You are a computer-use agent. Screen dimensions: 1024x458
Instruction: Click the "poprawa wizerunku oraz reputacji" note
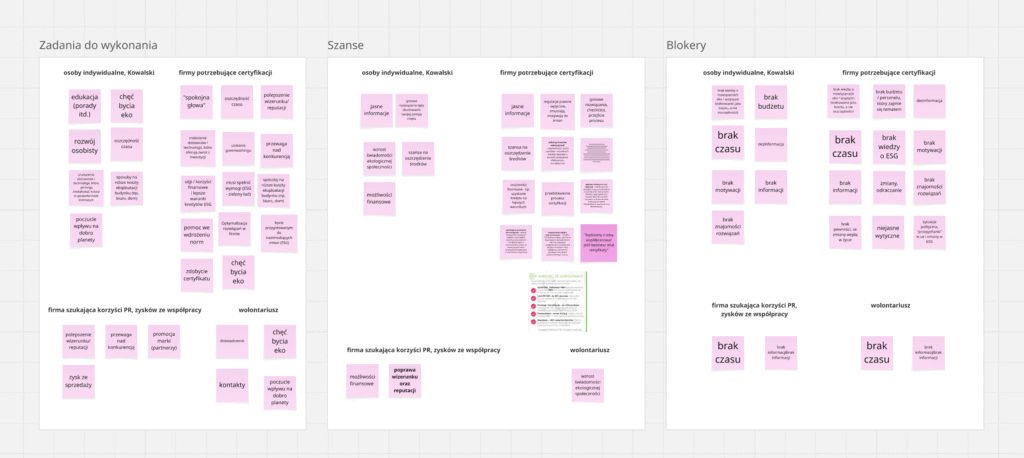click(x=405, y=380)
